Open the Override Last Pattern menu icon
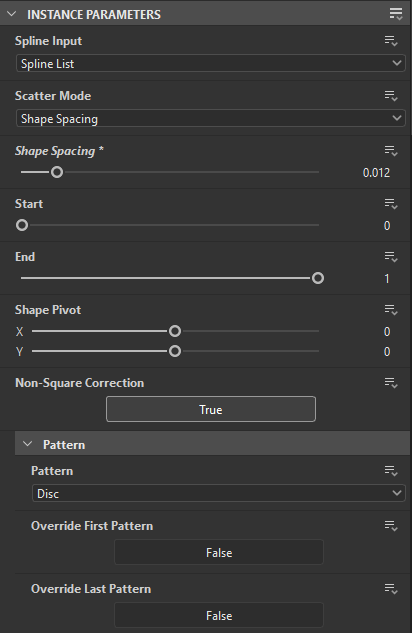 pos(391,589)
